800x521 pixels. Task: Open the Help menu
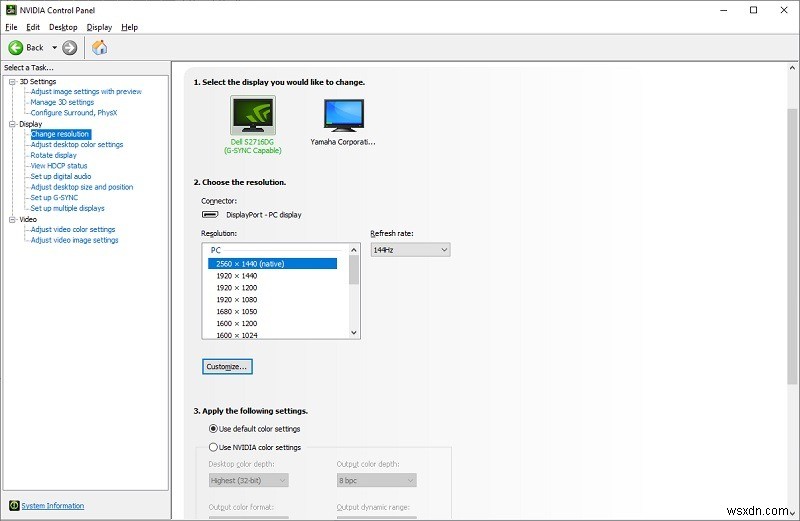(x=130, y=27)
